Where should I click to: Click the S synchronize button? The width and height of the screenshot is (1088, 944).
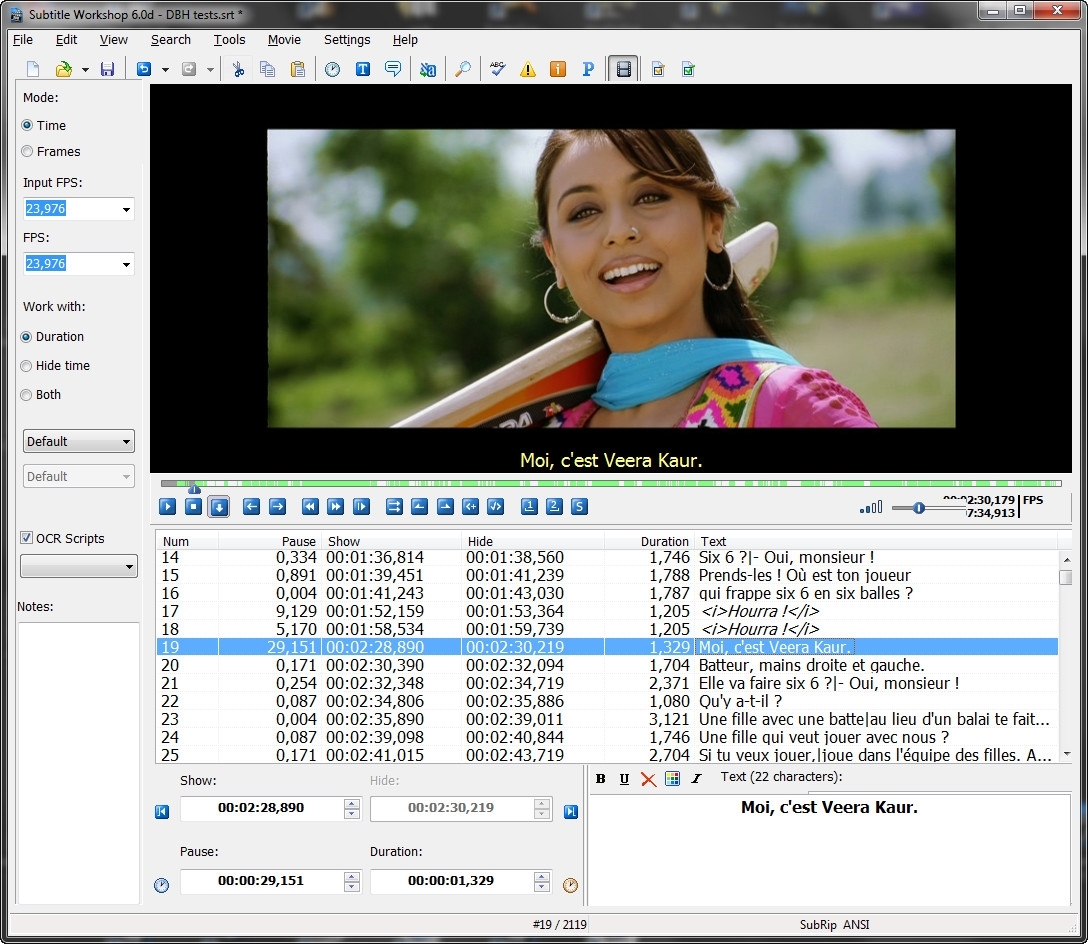coord(579,507)
